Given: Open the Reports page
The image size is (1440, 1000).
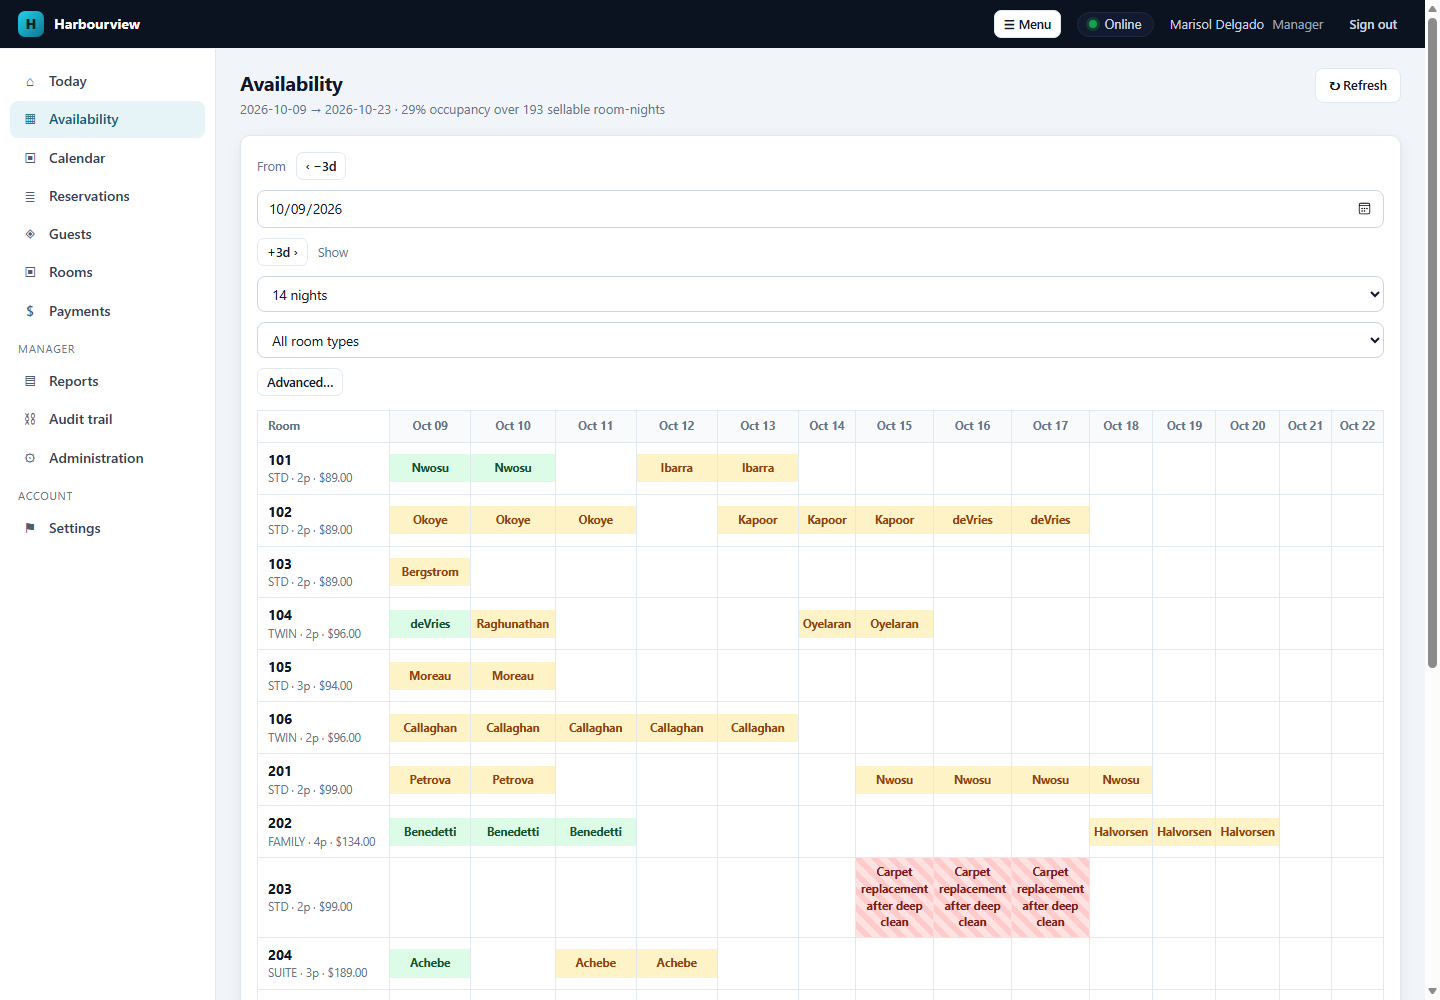Looking at the screenshot, I should point(107,381).
